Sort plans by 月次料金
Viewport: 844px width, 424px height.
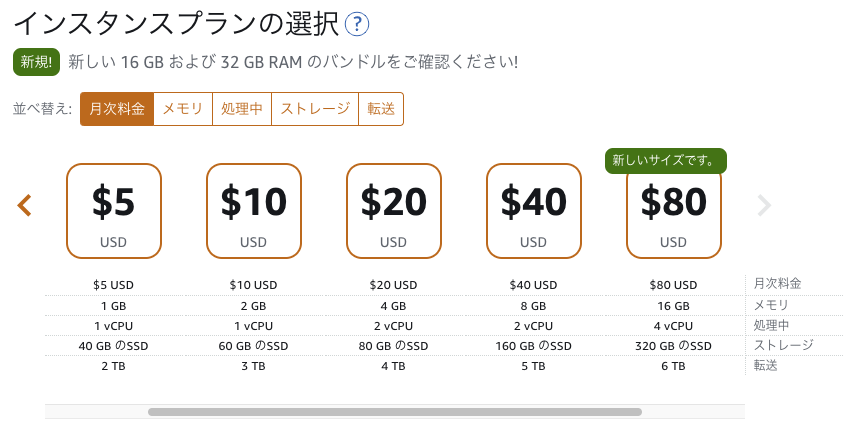click(117, 109)
